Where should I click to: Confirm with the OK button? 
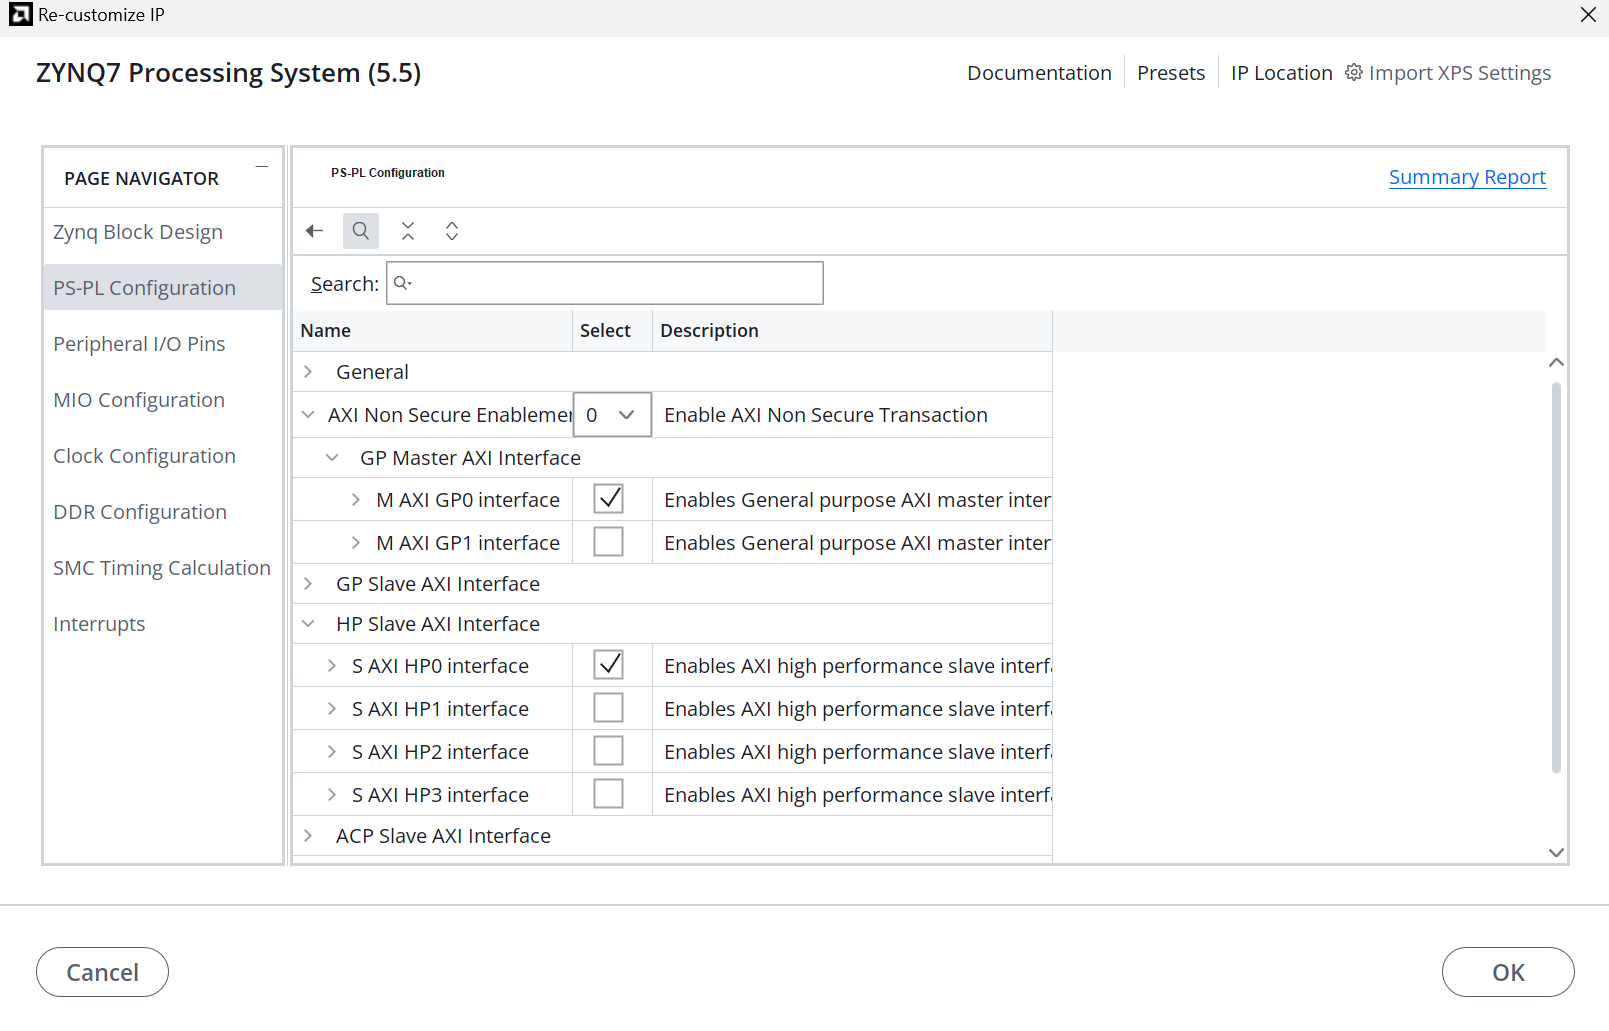pyautogui.click(x=1508, y=972)
